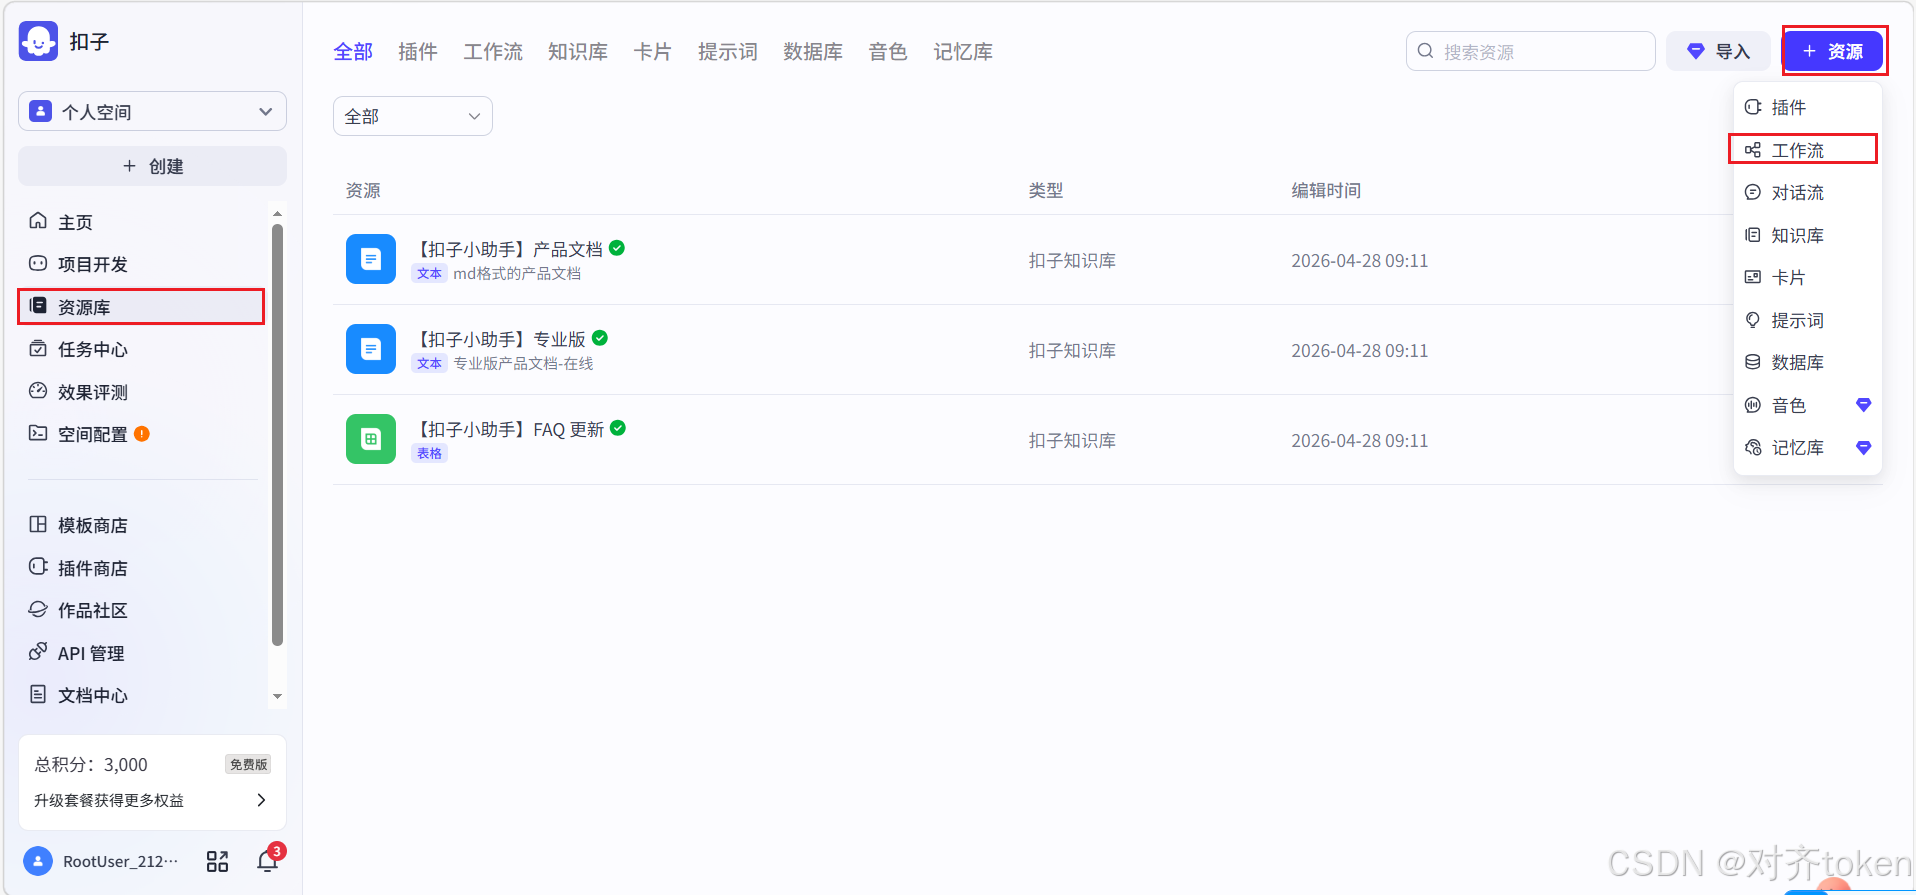Screen dimensions: 1916x895
Task: Switch to the 知识库 tab
Action: pos(578,51)
